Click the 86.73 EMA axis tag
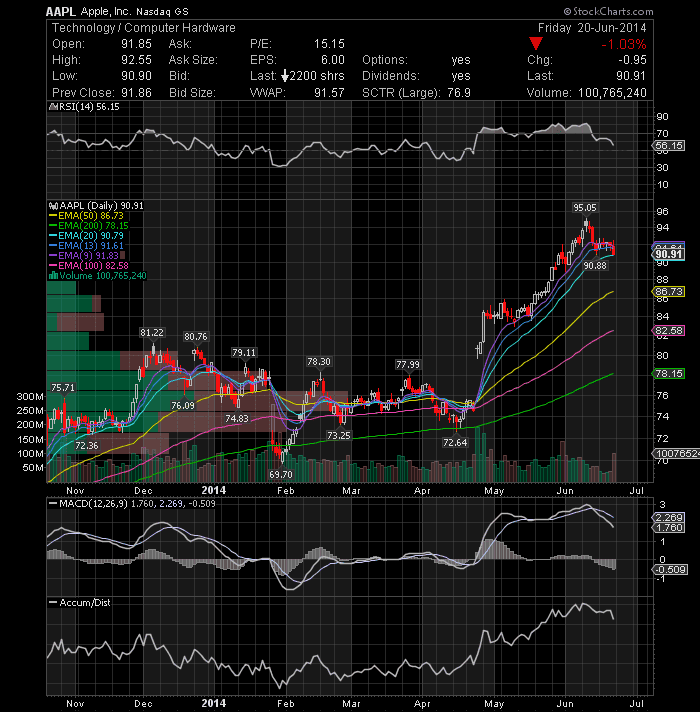Screen dimensions: 700x712 tap(669, 292)
